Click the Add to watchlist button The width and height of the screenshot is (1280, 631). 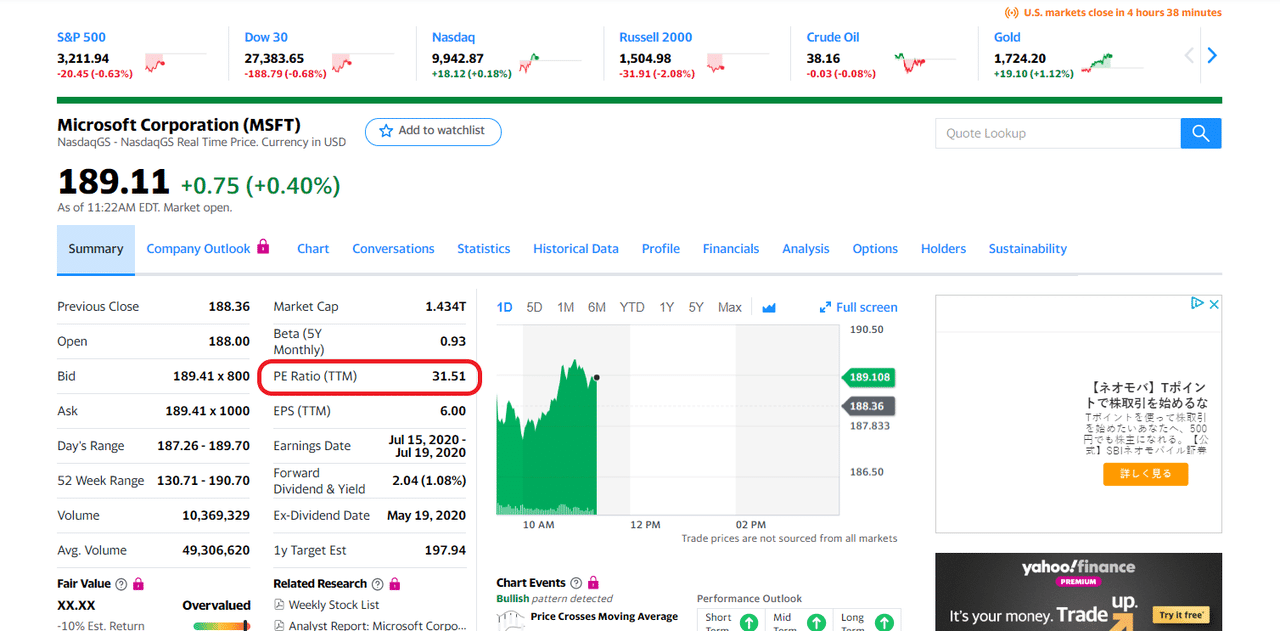point(433,131)
